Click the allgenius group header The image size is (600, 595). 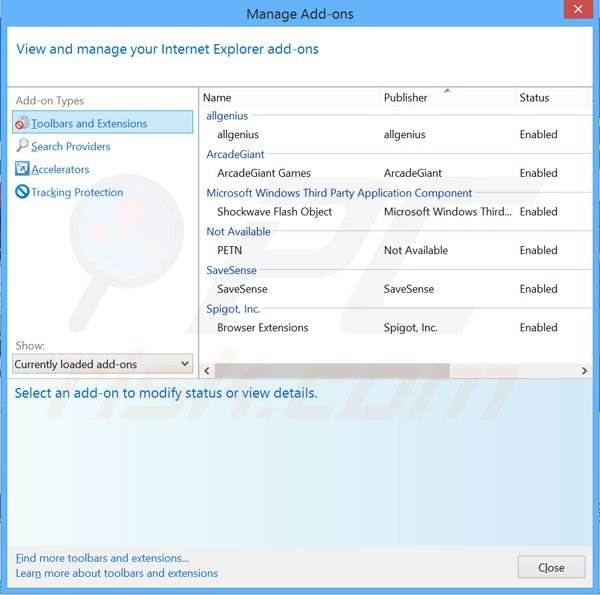point(227,116)
